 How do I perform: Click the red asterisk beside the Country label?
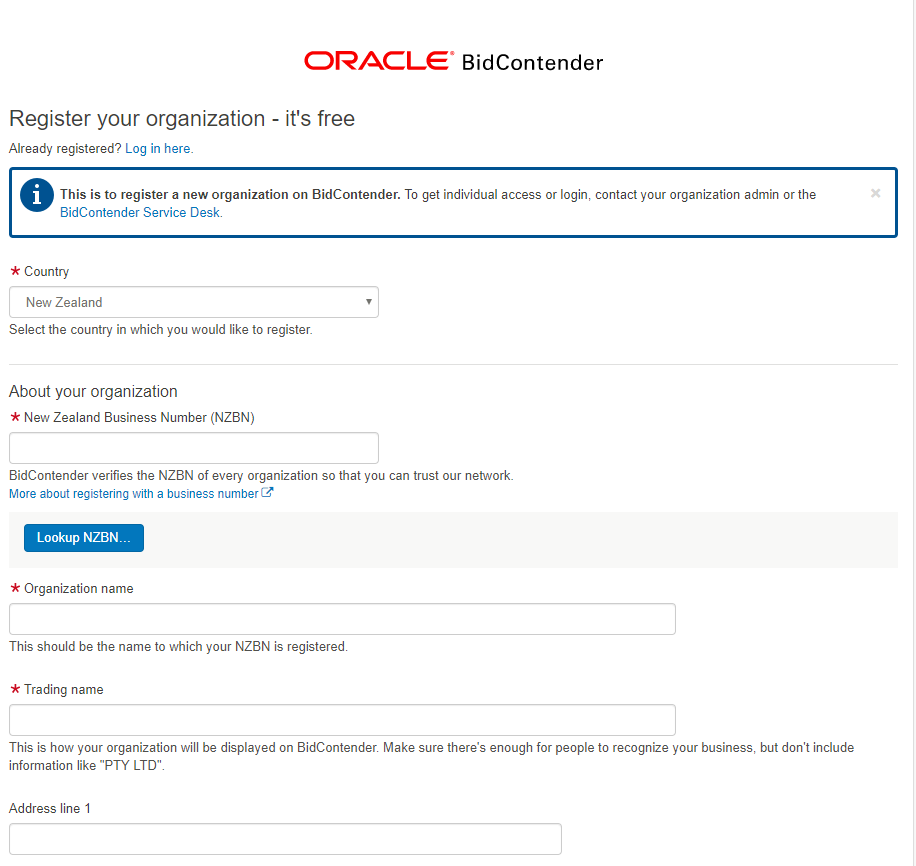coord(13,271)
